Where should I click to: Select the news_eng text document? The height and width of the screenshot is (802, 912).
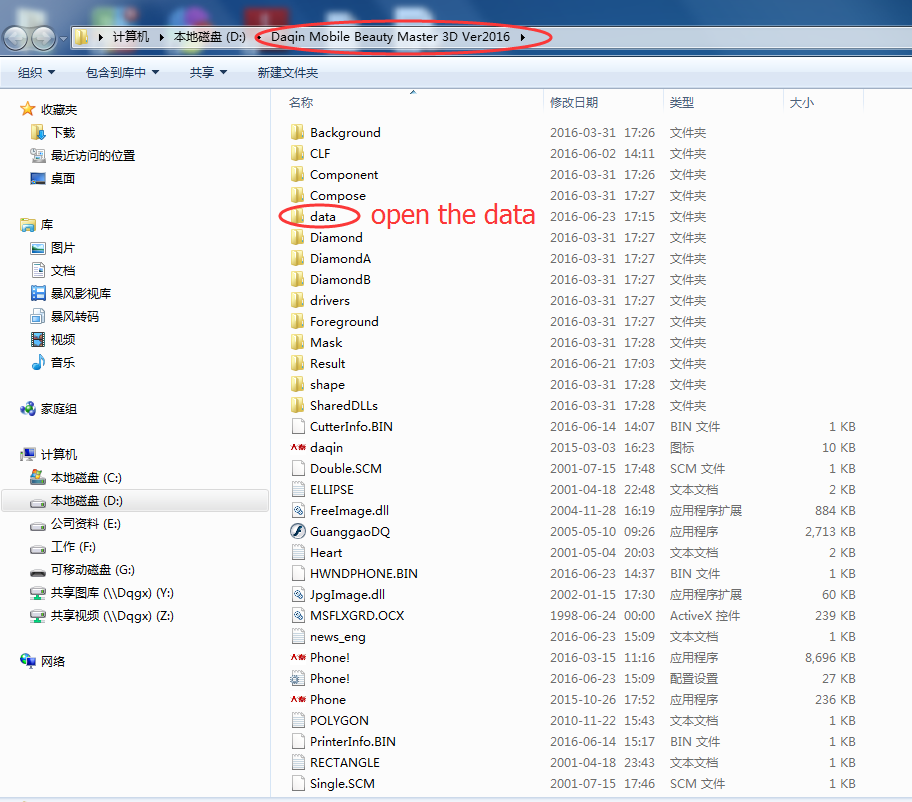coord(337,636)
